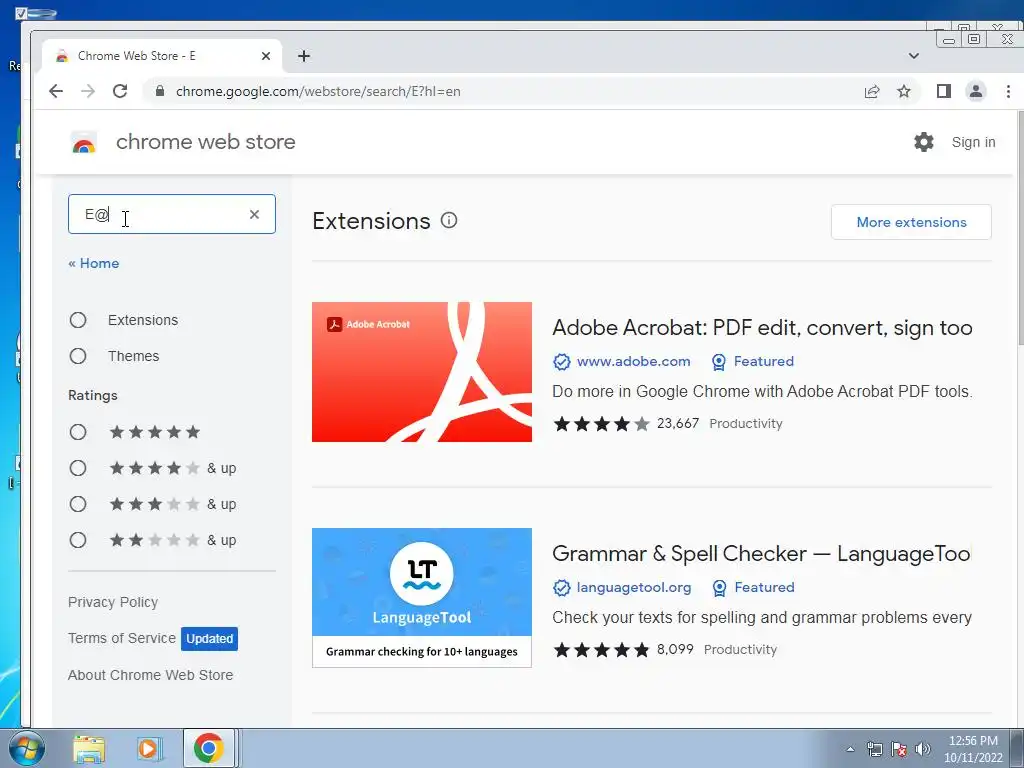Click the More extensions button
Viewport: 1024px width, 768px height.
click(911, 222)
